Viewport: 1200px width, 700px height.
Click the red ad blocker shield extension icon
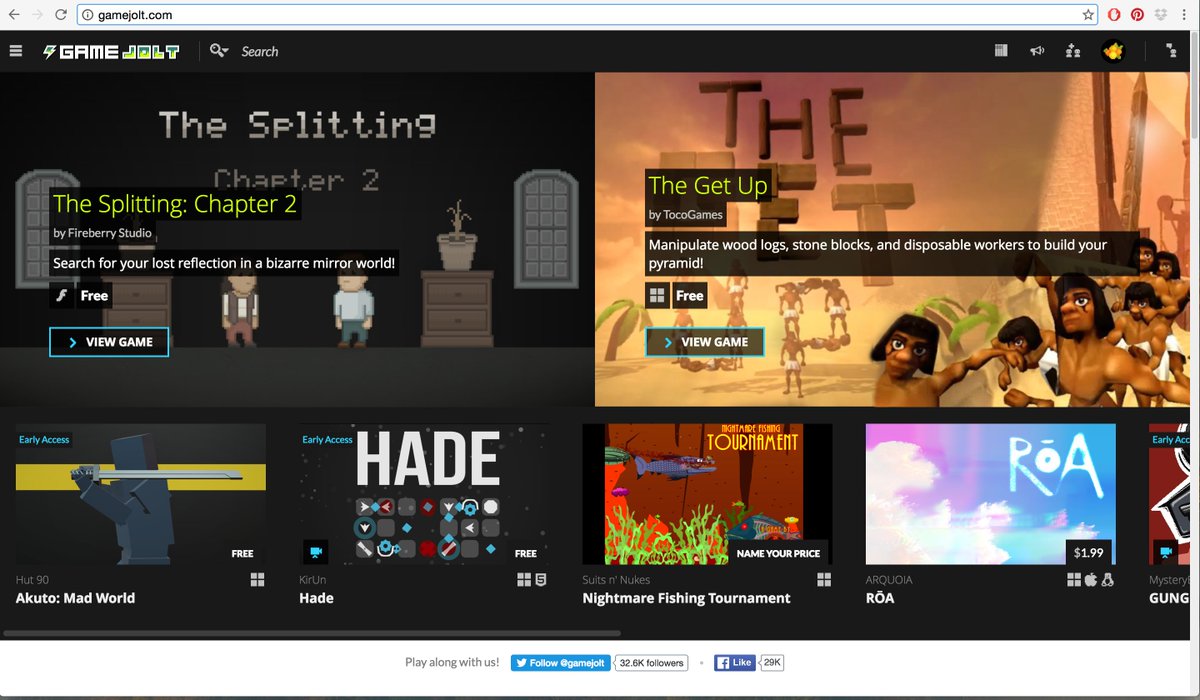coord(1116,15)
